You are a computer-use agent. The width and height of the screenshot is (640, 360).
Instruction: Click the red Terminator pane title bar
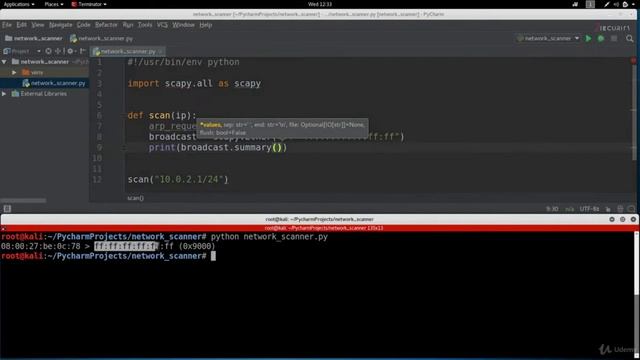[320, 228]
